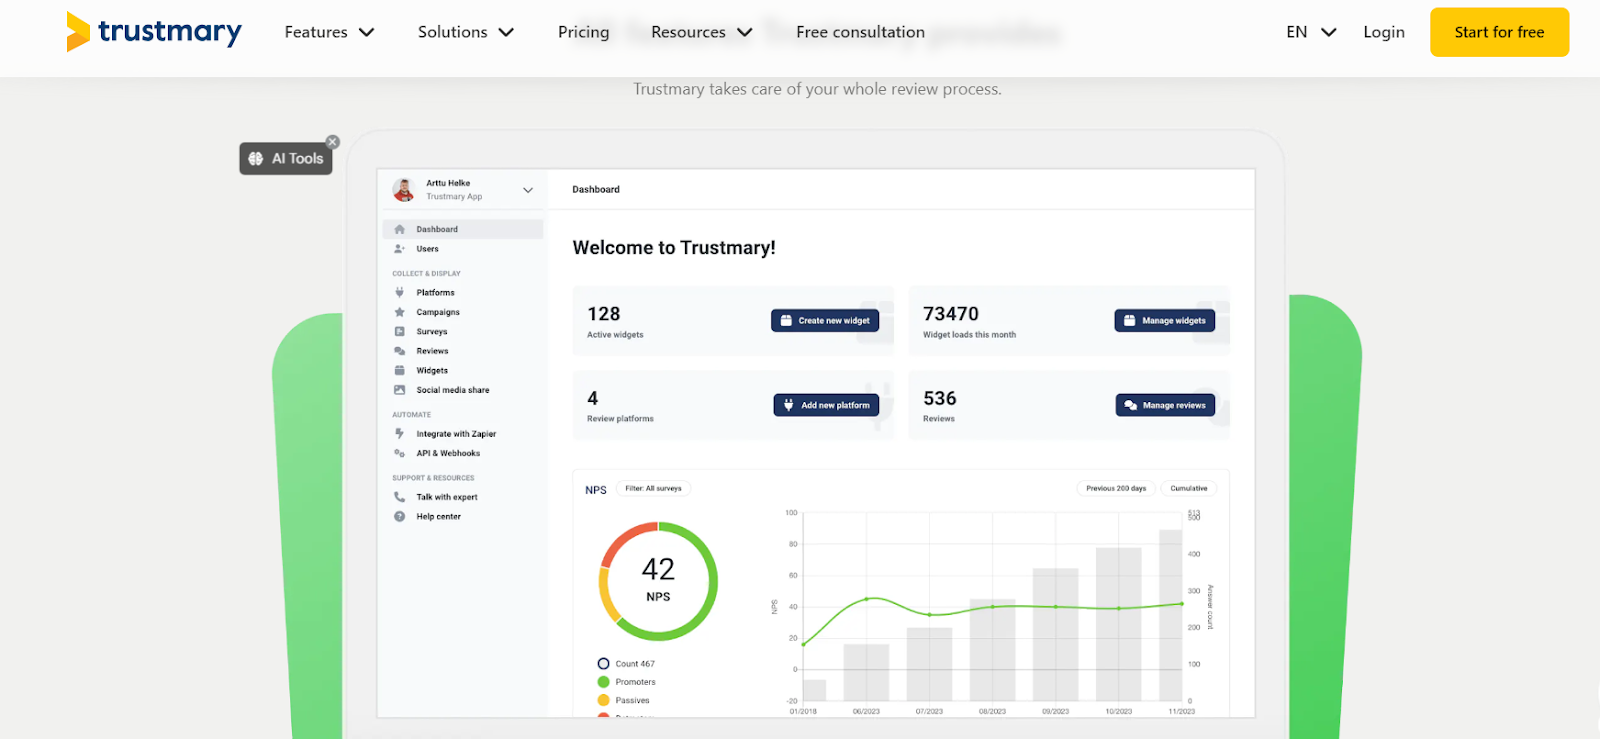Click the Start for free button

(1499, 32)
